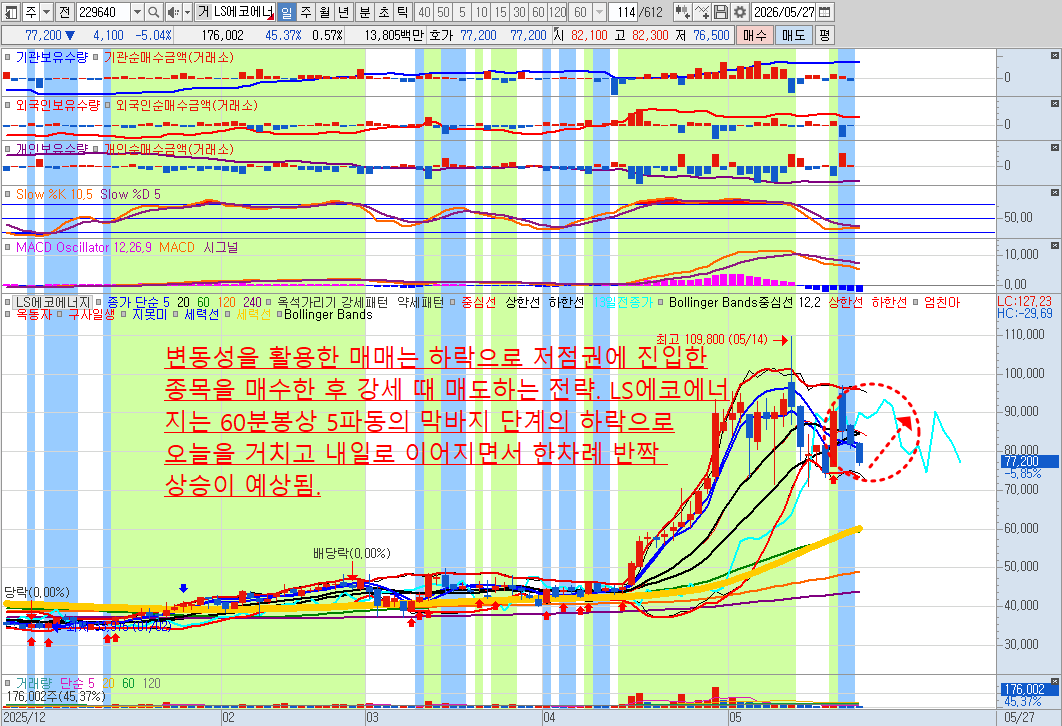Click the 종가 단순 5 legend
The height and width of the screenshot is (726, 1062).
(138, 303)
